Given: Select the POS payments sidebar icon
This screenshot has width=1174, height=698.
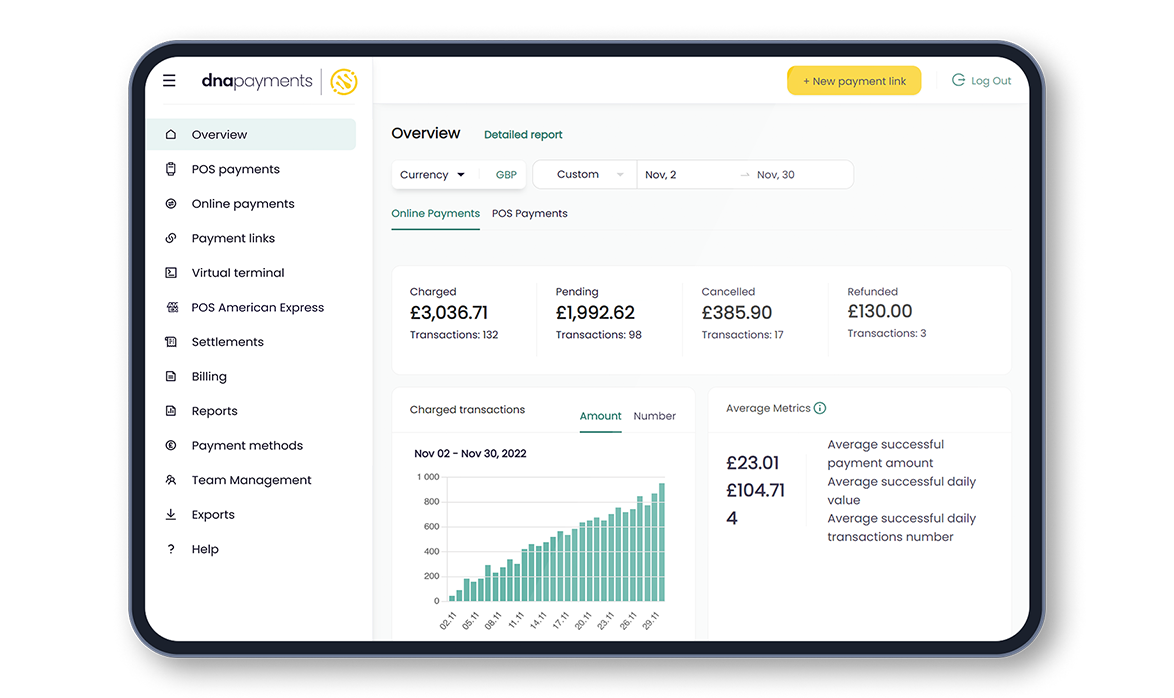Looking at the screenshot, I should tap(172, 168).
